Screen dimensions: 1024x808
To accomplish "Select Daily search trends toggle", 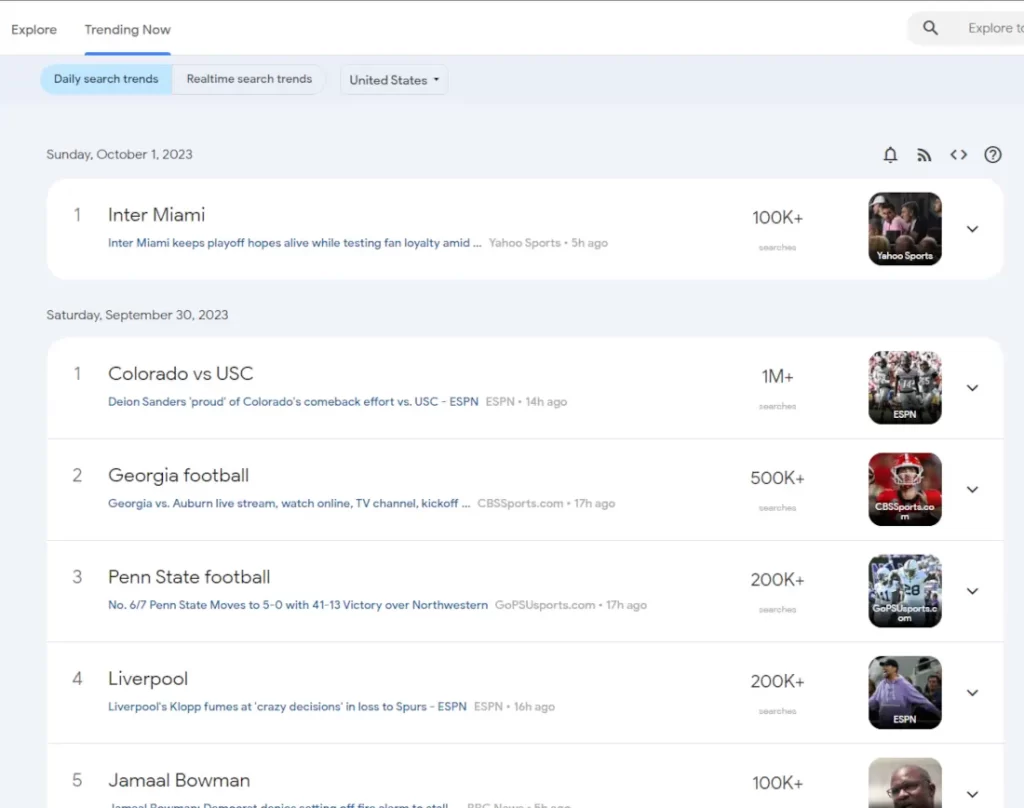I will pyautogui.click(x=106, y=79).
